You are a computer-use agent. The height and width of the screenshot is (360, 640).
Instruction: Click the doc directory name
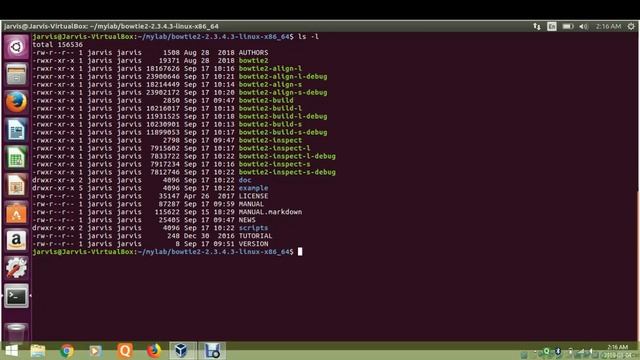(x=245, y=180)
